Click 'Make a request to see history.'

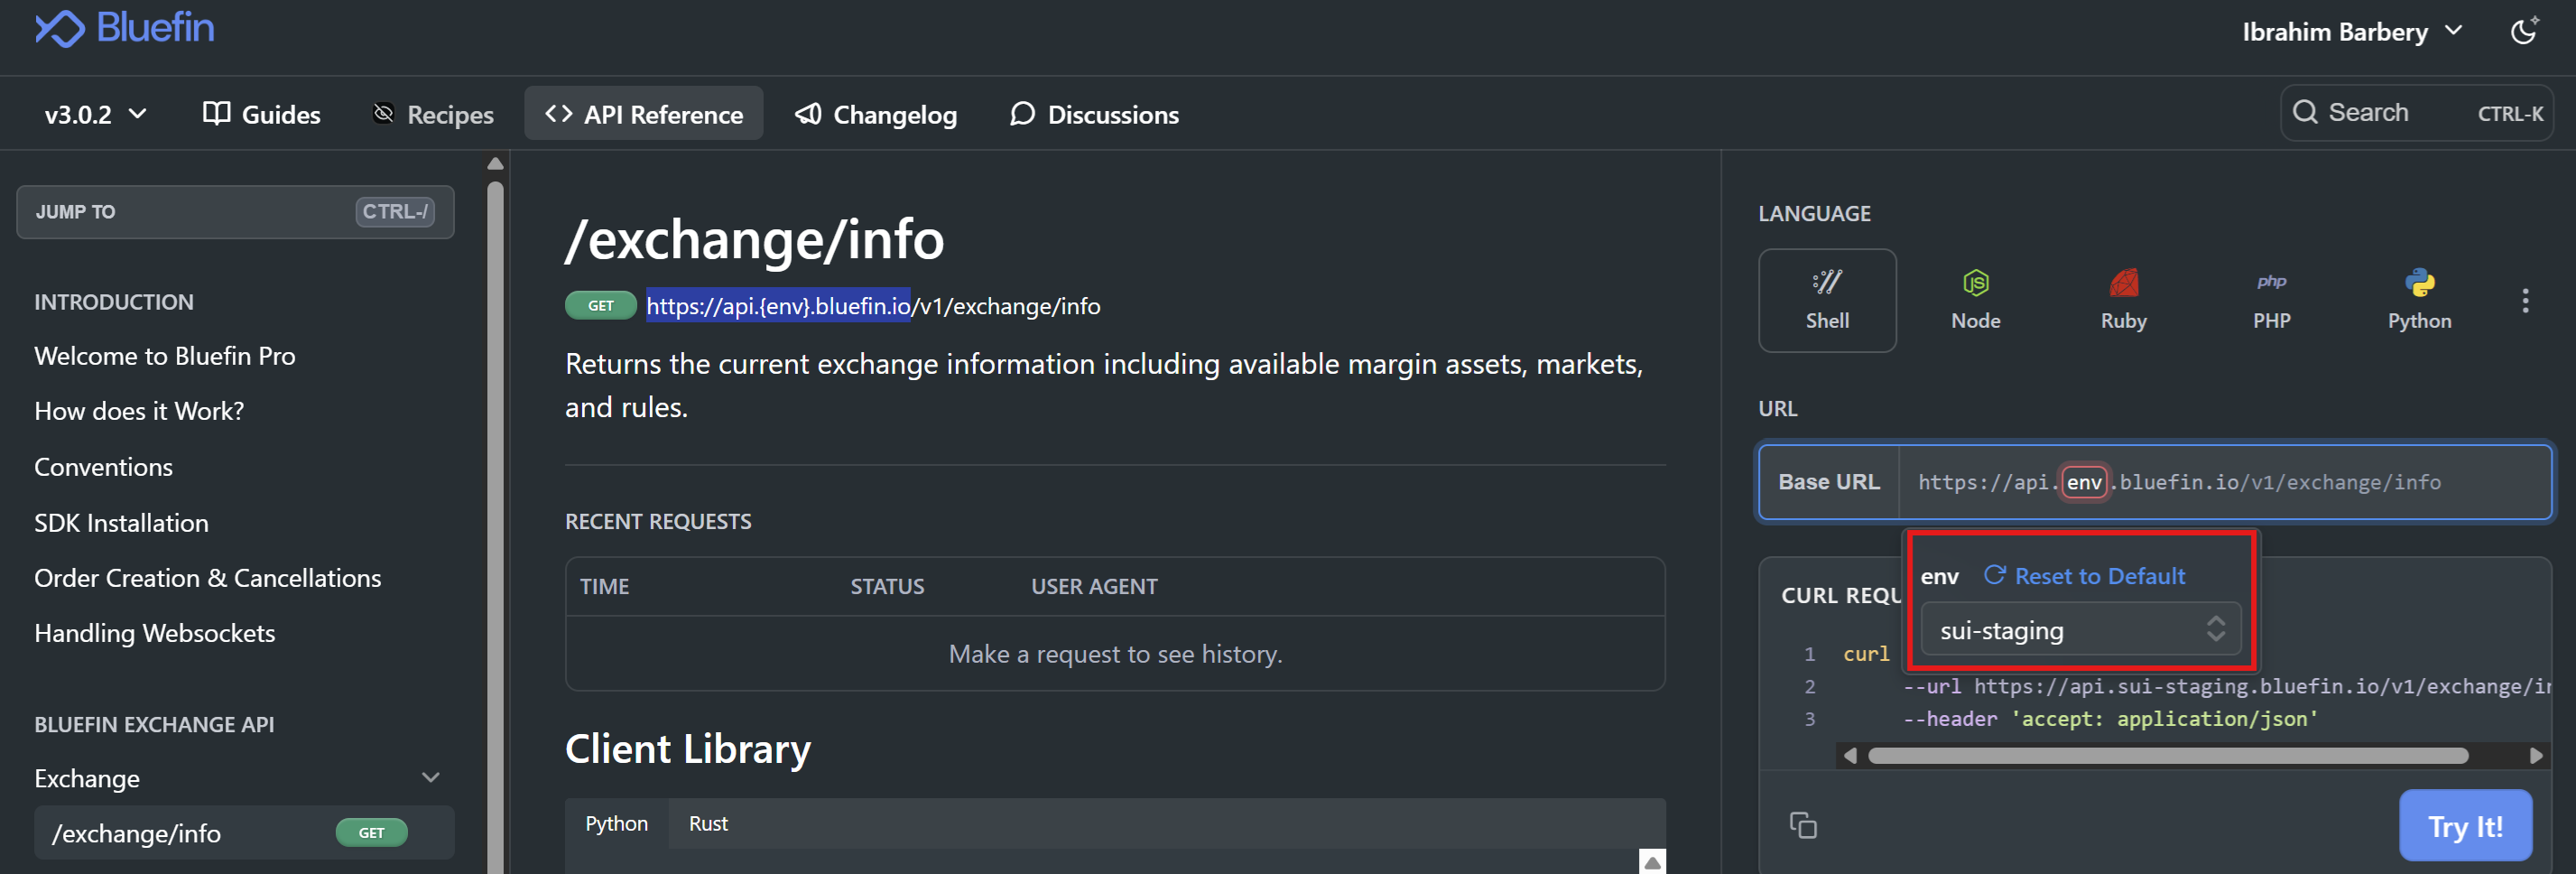[1115, 654]
